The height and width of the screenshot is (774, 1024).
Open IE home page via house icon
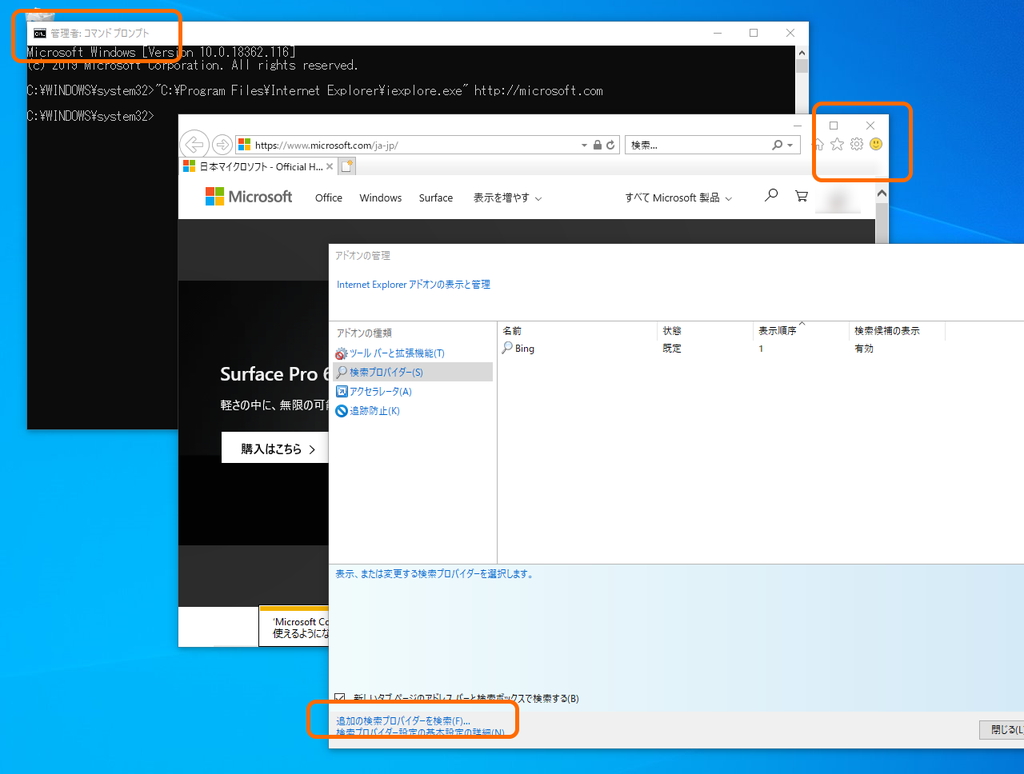tap(818, 144)
